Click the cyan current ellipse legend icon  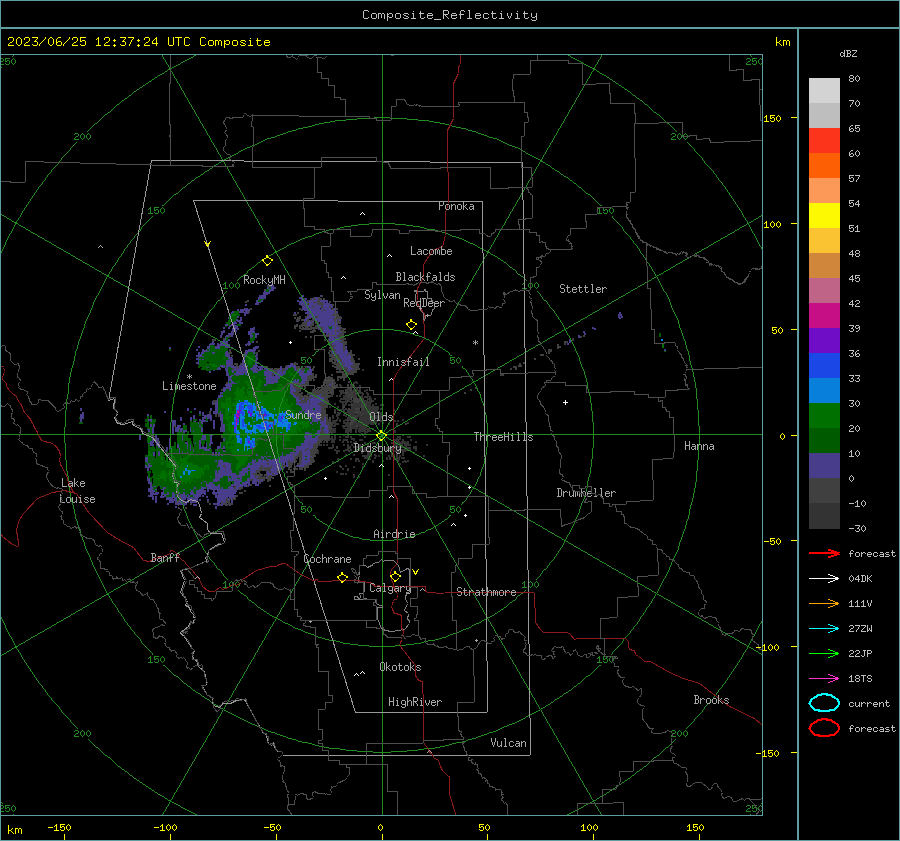point(824,703)
